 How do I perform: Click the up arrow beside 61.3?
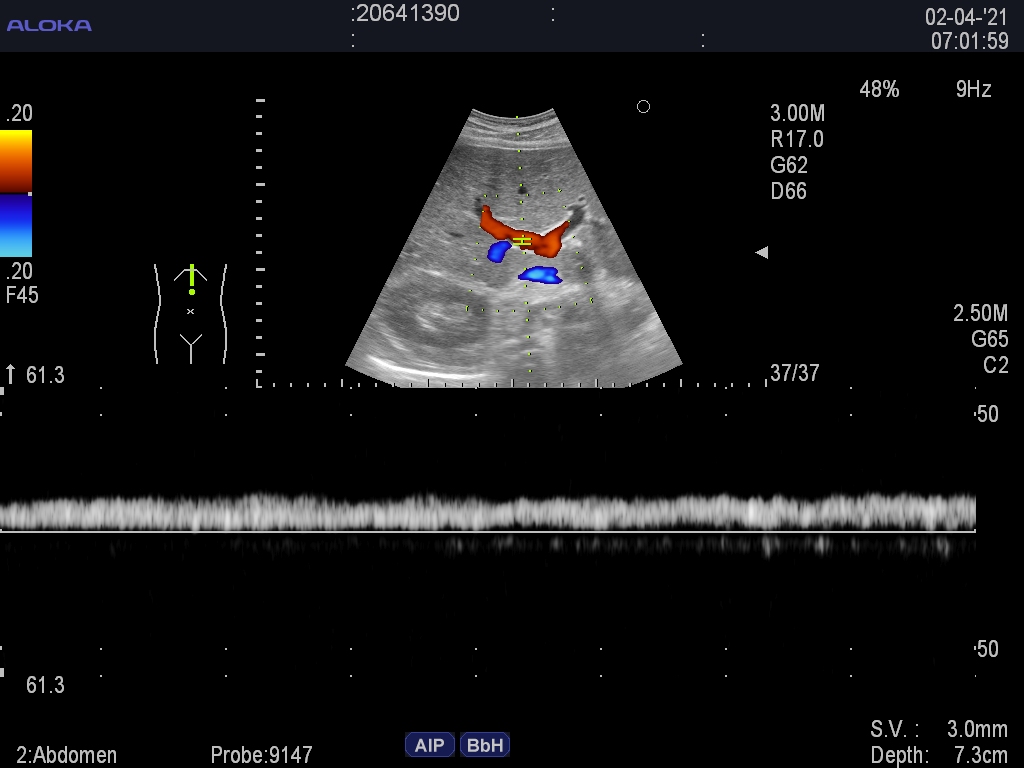(11, 374)
